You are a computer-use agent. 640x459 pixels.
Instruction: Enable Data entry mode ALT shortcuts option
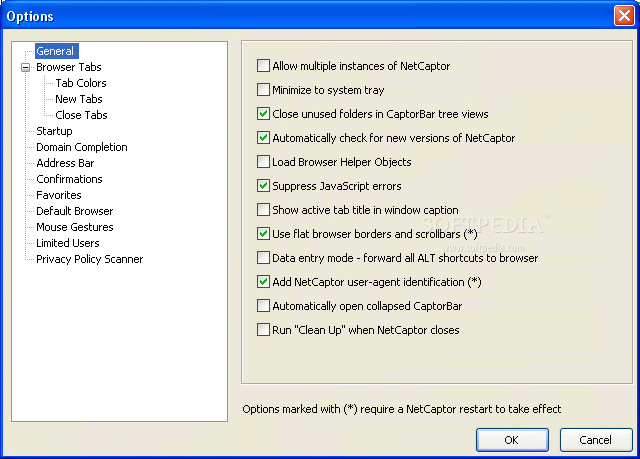point(263,257)
